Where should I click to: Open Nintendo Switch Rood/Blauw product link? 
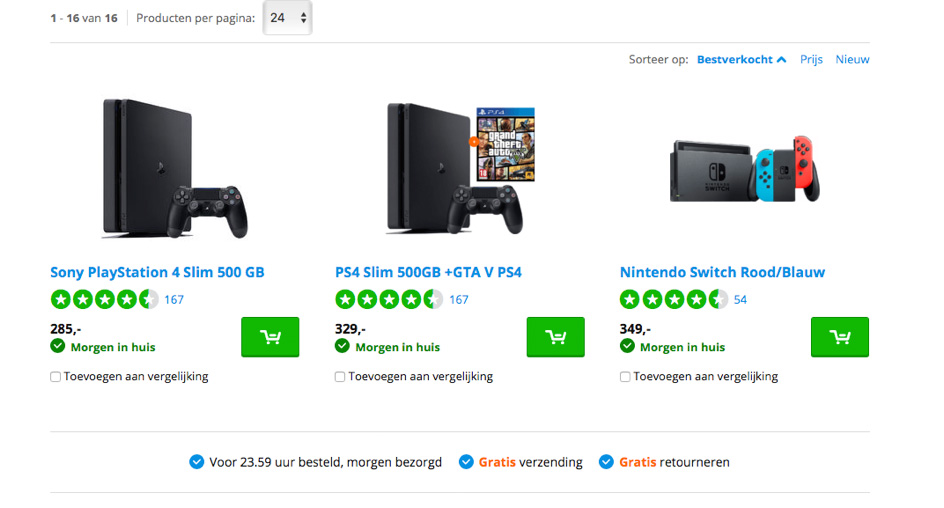click(x=722, y=272)
